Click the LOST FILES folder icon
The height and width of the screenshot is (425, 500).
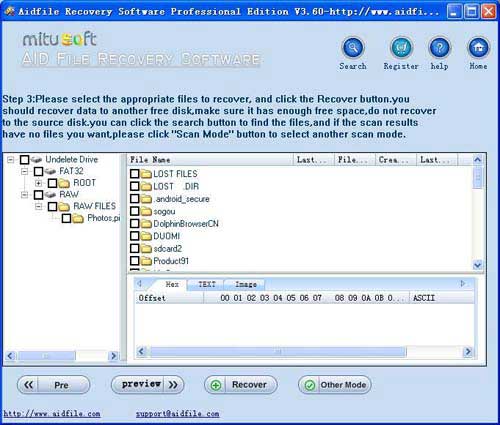click(146, 174)
